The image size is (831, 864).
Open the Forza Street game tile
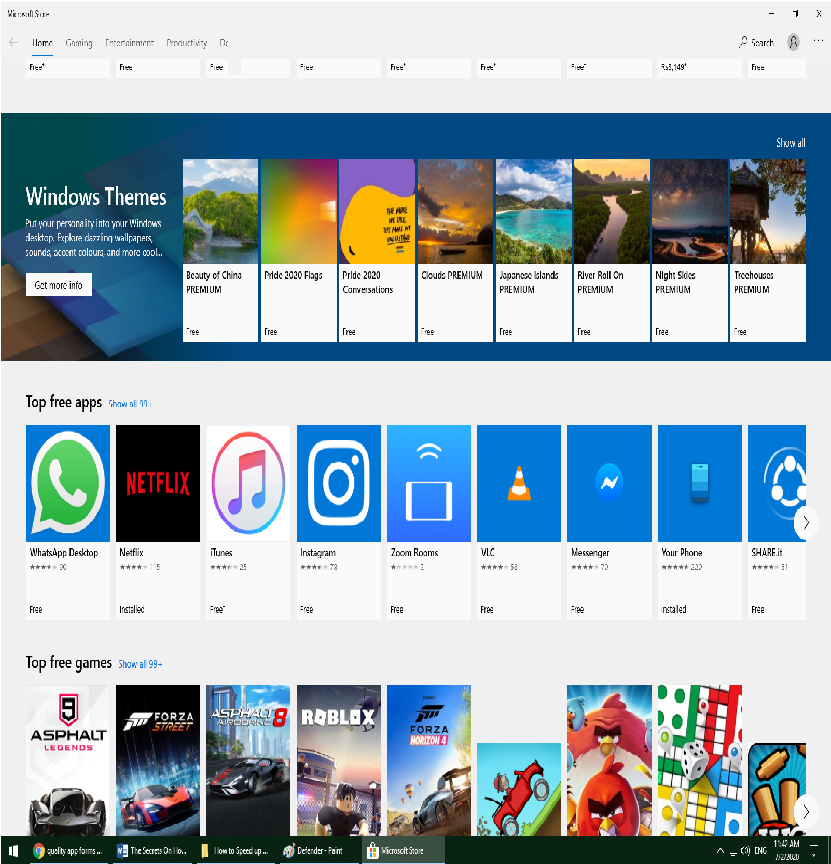pos(158,760)
